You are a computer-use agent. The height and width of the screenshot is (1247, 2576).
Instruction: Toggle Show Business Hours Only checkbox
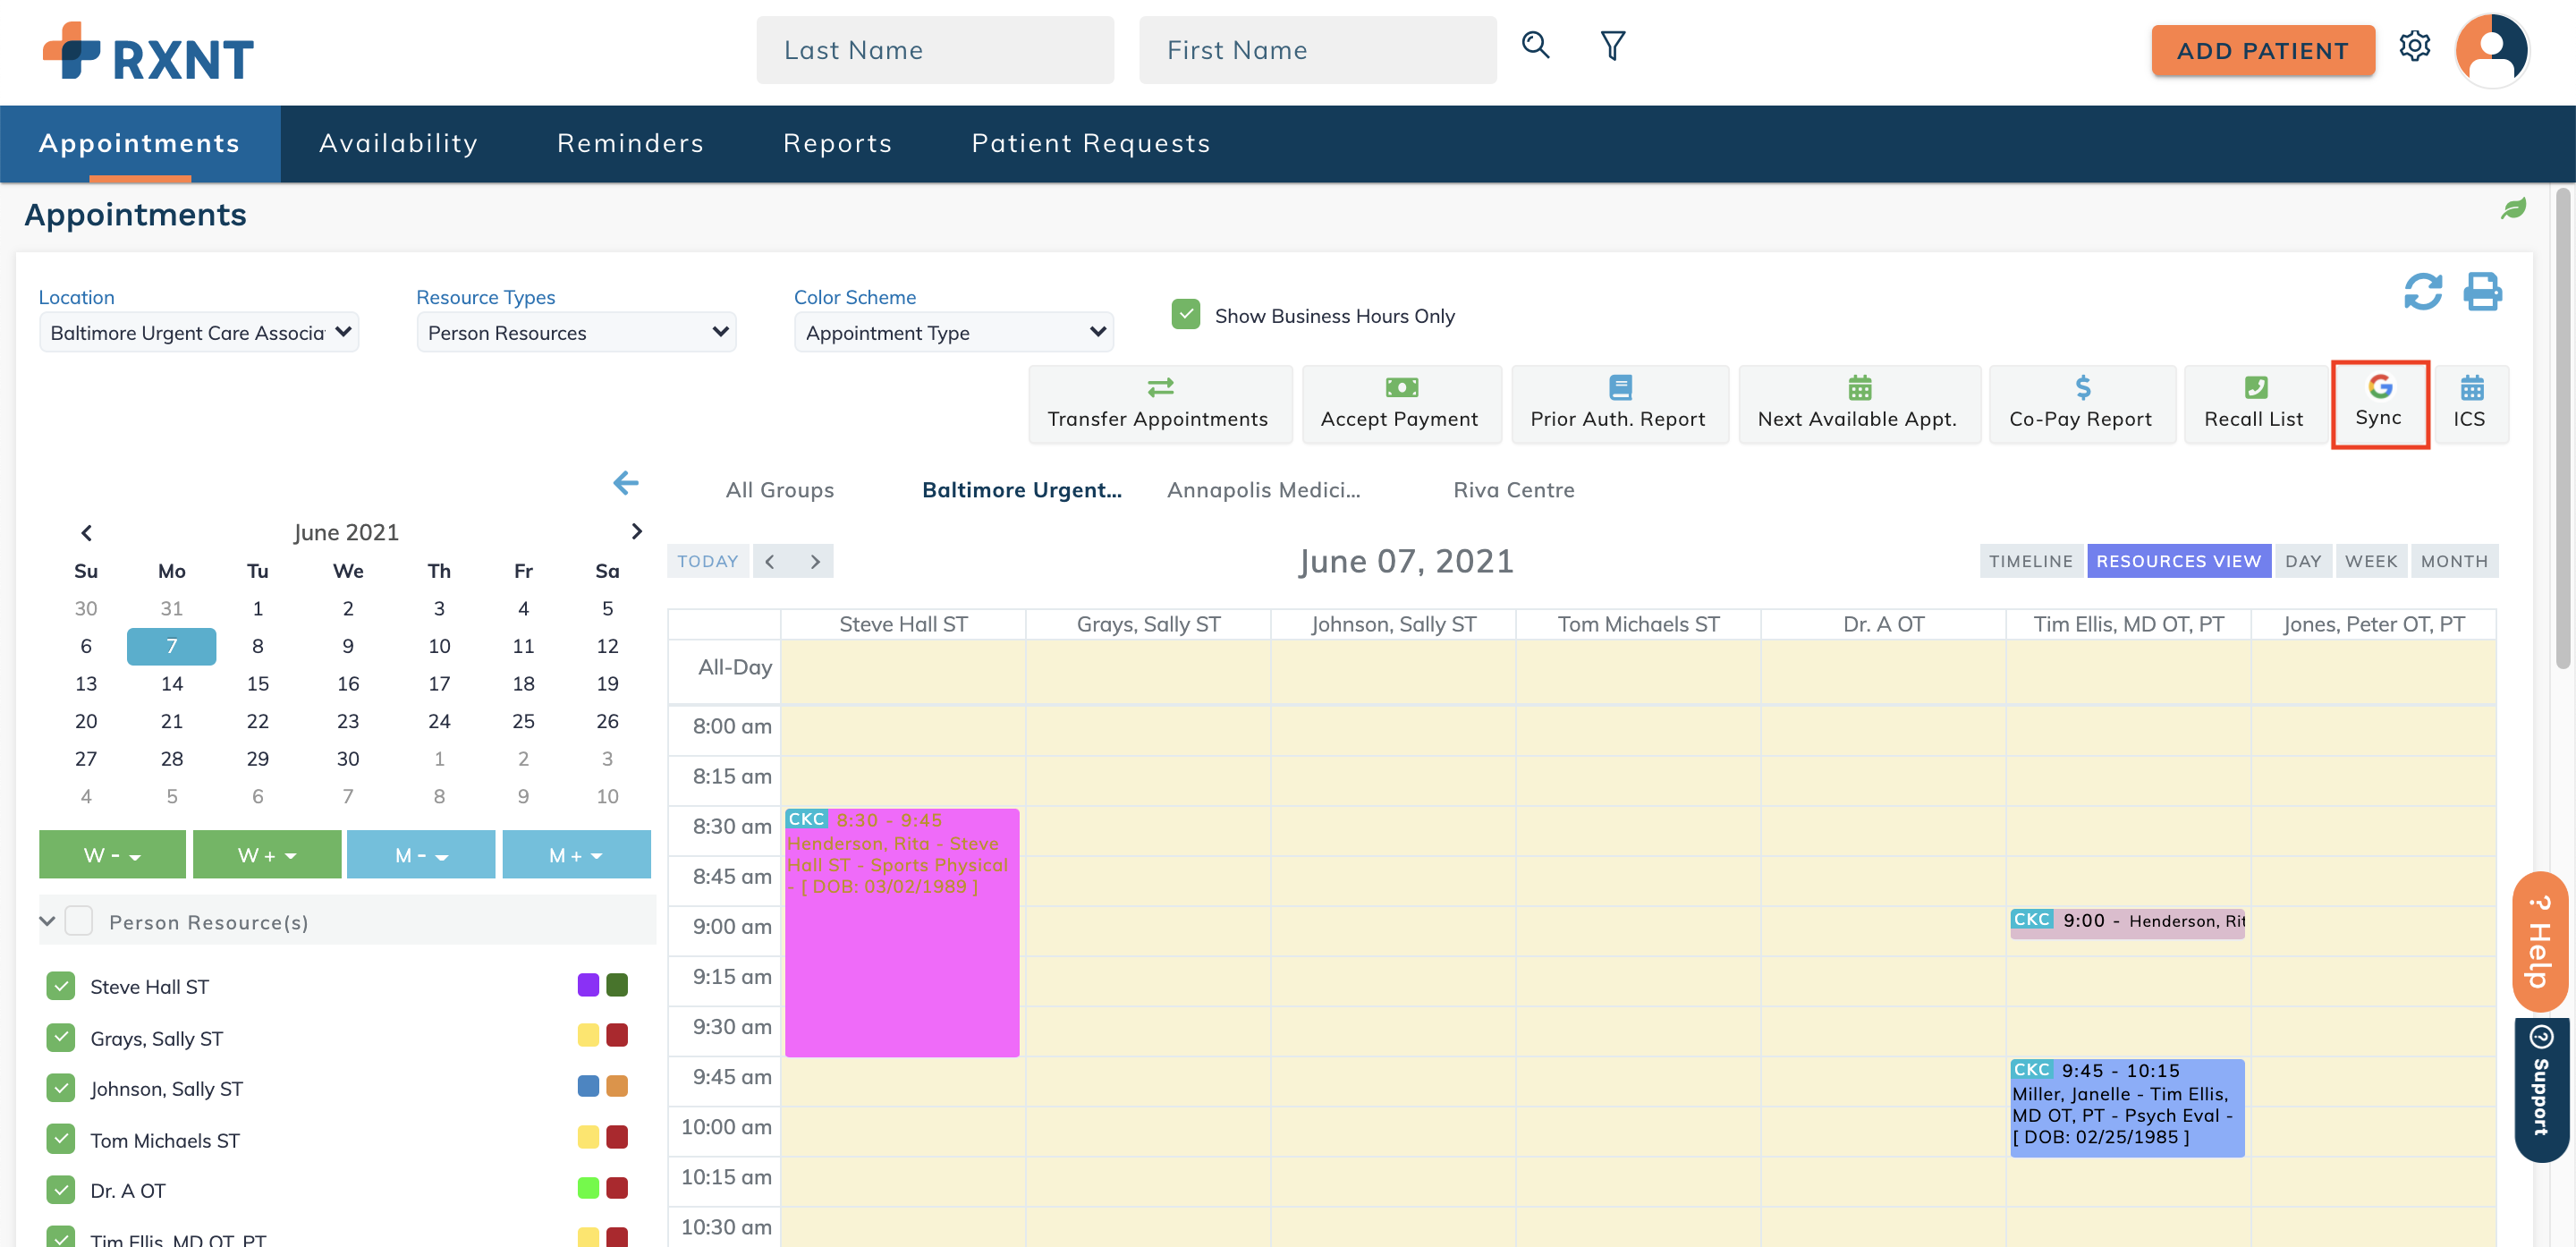point(1185,315)
